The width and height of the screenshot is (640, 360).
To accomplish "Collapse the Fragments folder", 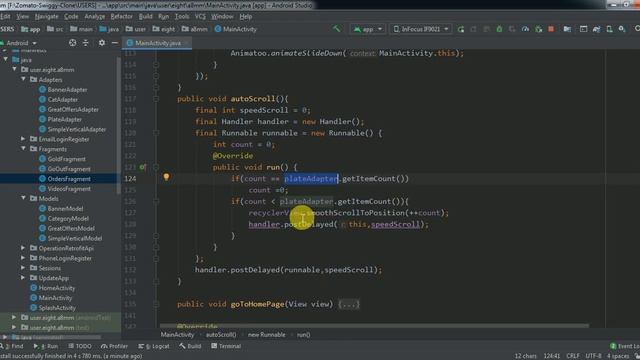I will pos(23,149).
